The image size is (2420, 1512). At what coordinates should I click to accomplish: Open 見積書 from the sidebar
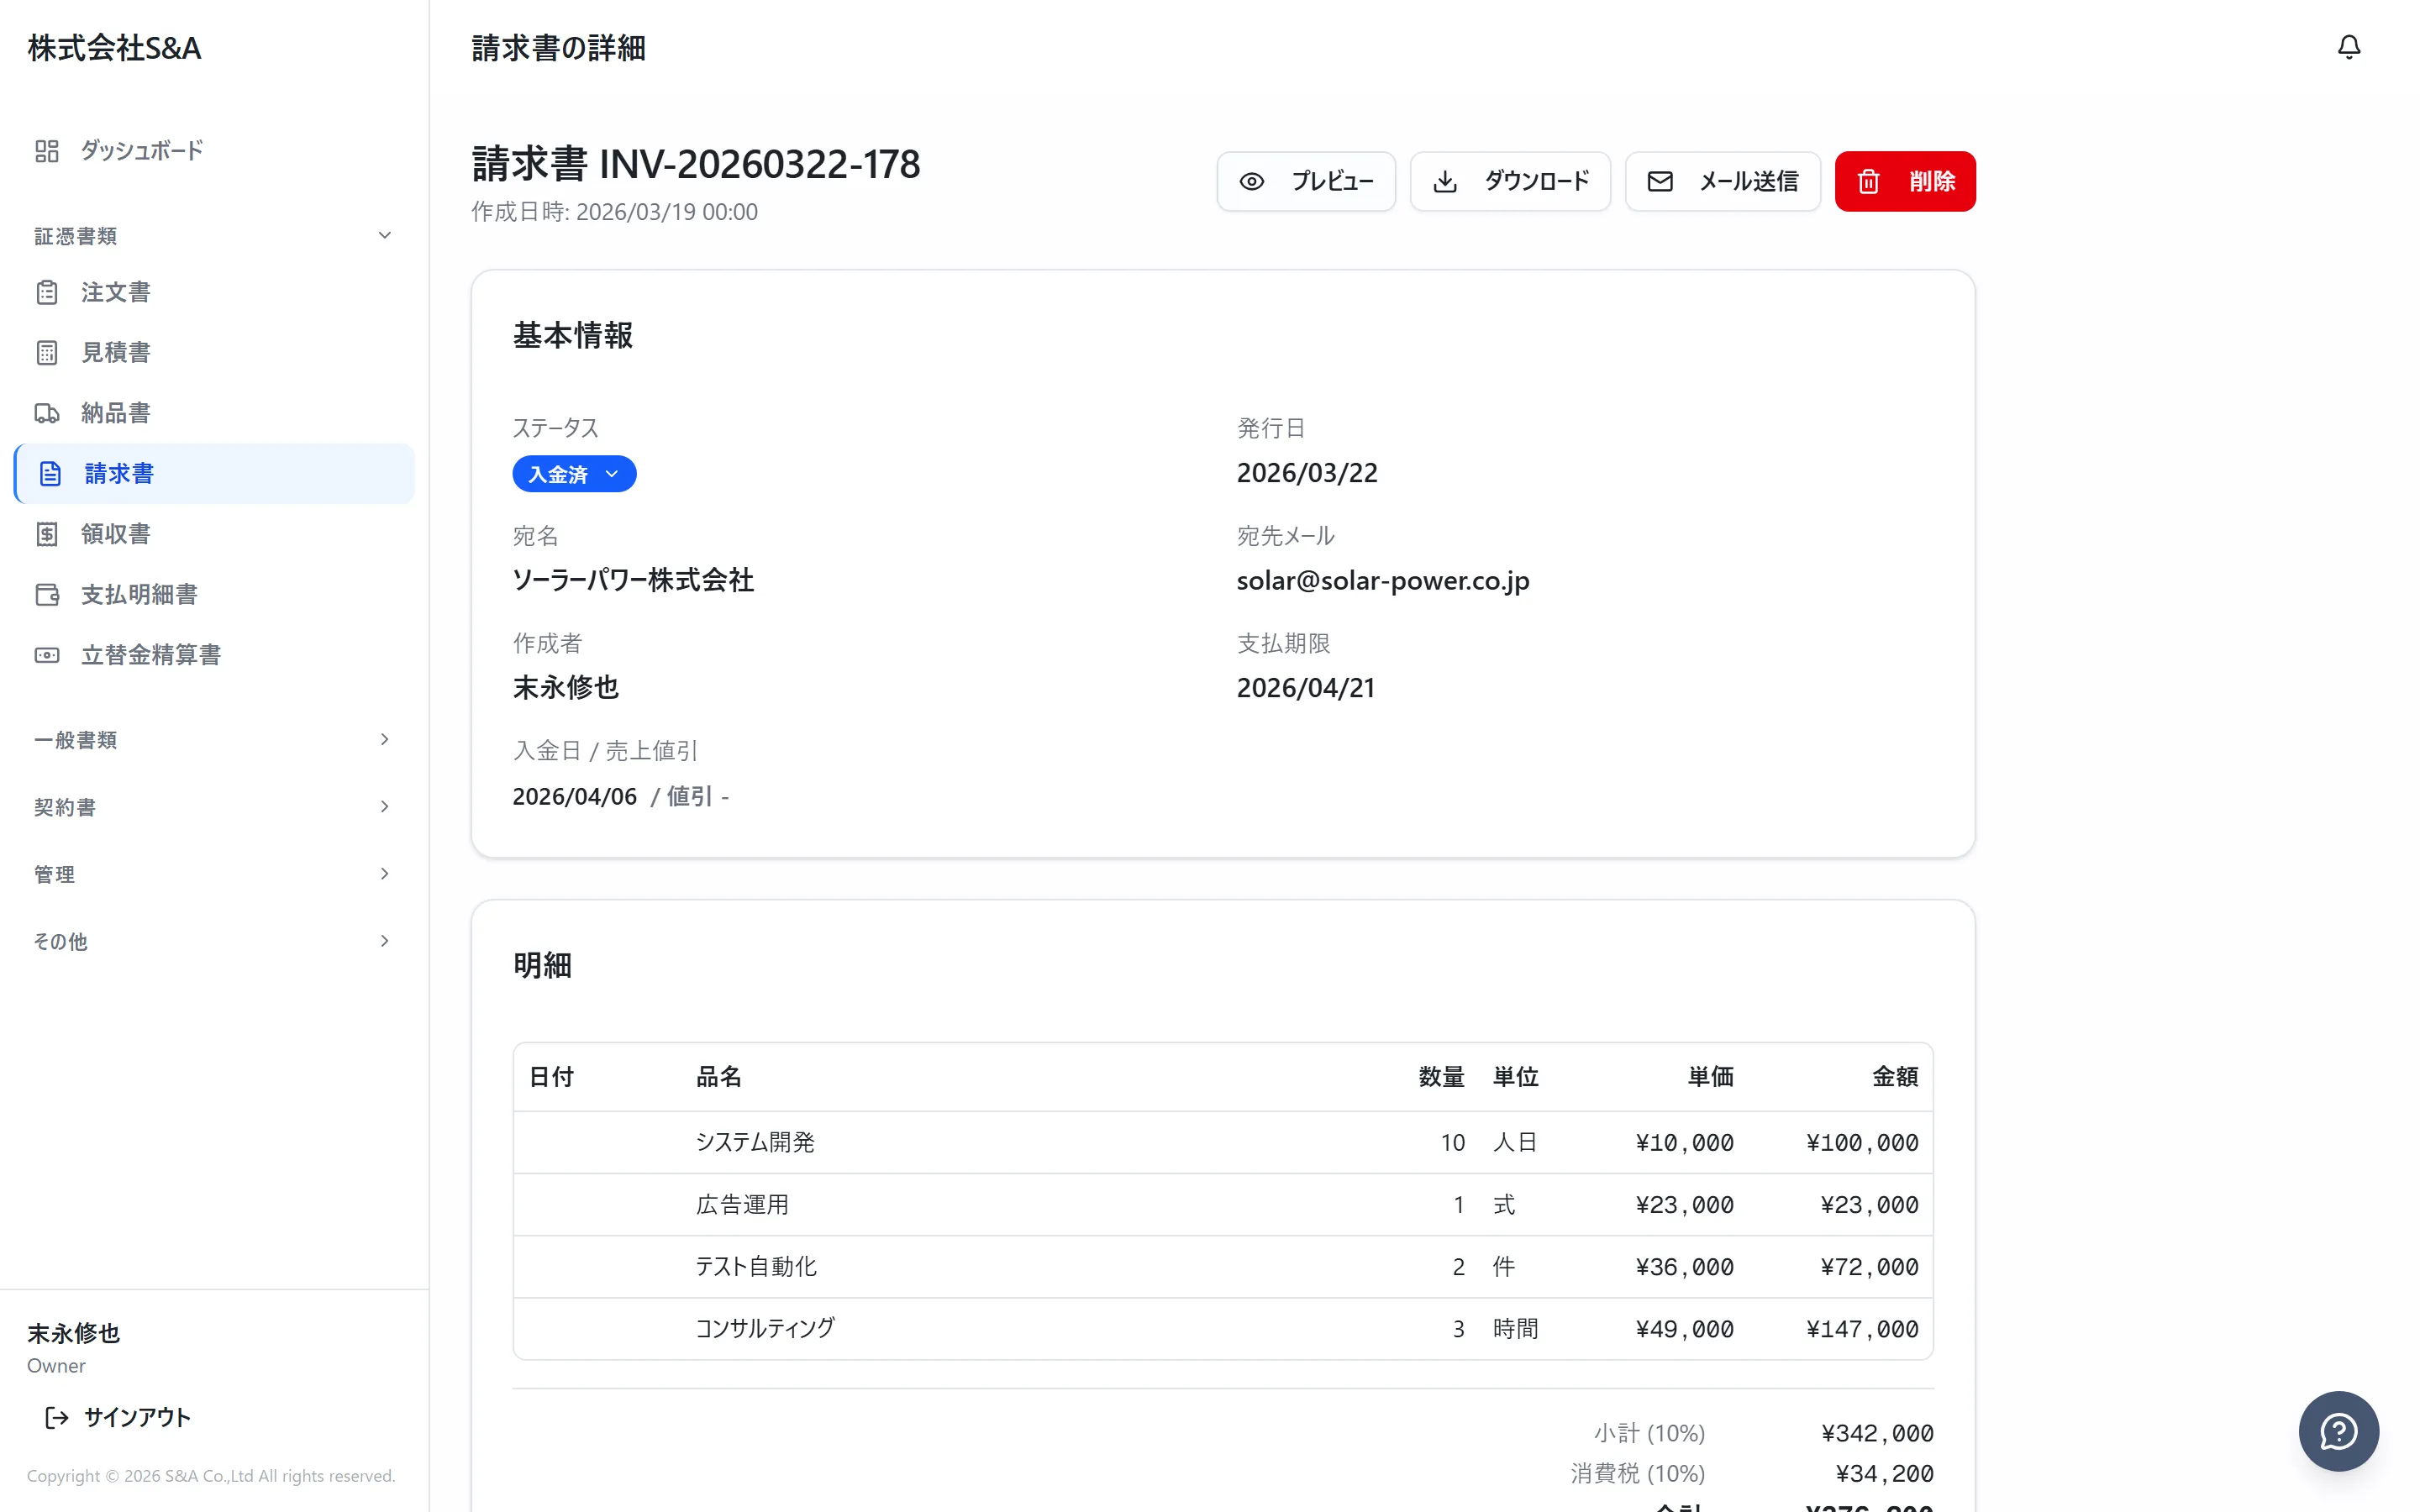(x=115, y=352)
